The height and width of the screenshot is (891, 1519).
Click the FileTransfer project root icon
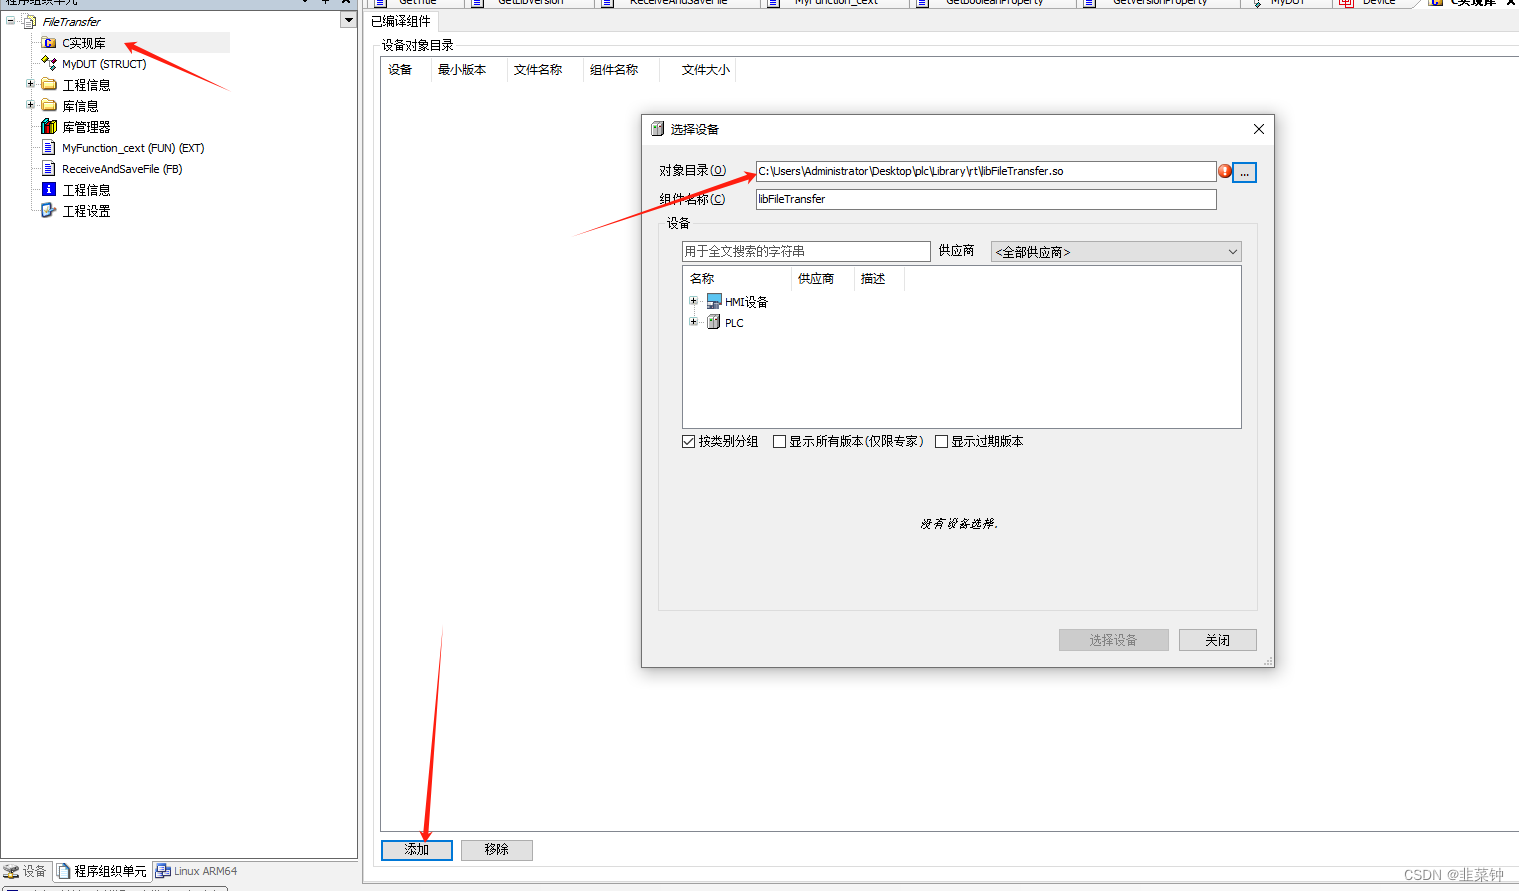point(30,21)
